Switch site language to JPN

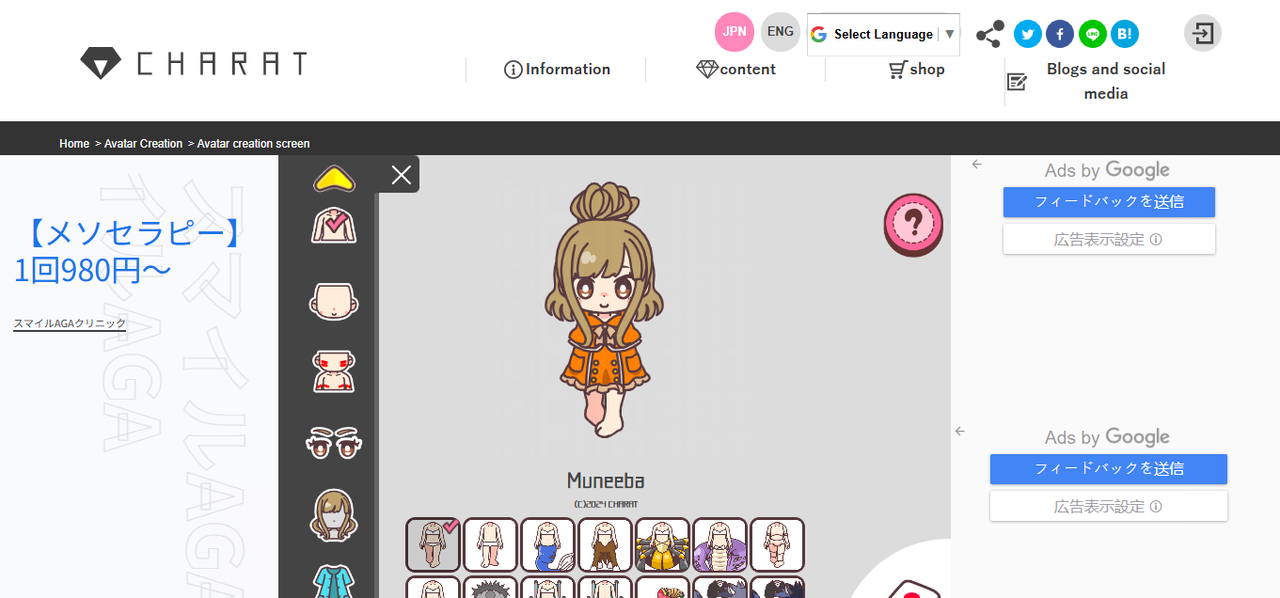(735, 32)
